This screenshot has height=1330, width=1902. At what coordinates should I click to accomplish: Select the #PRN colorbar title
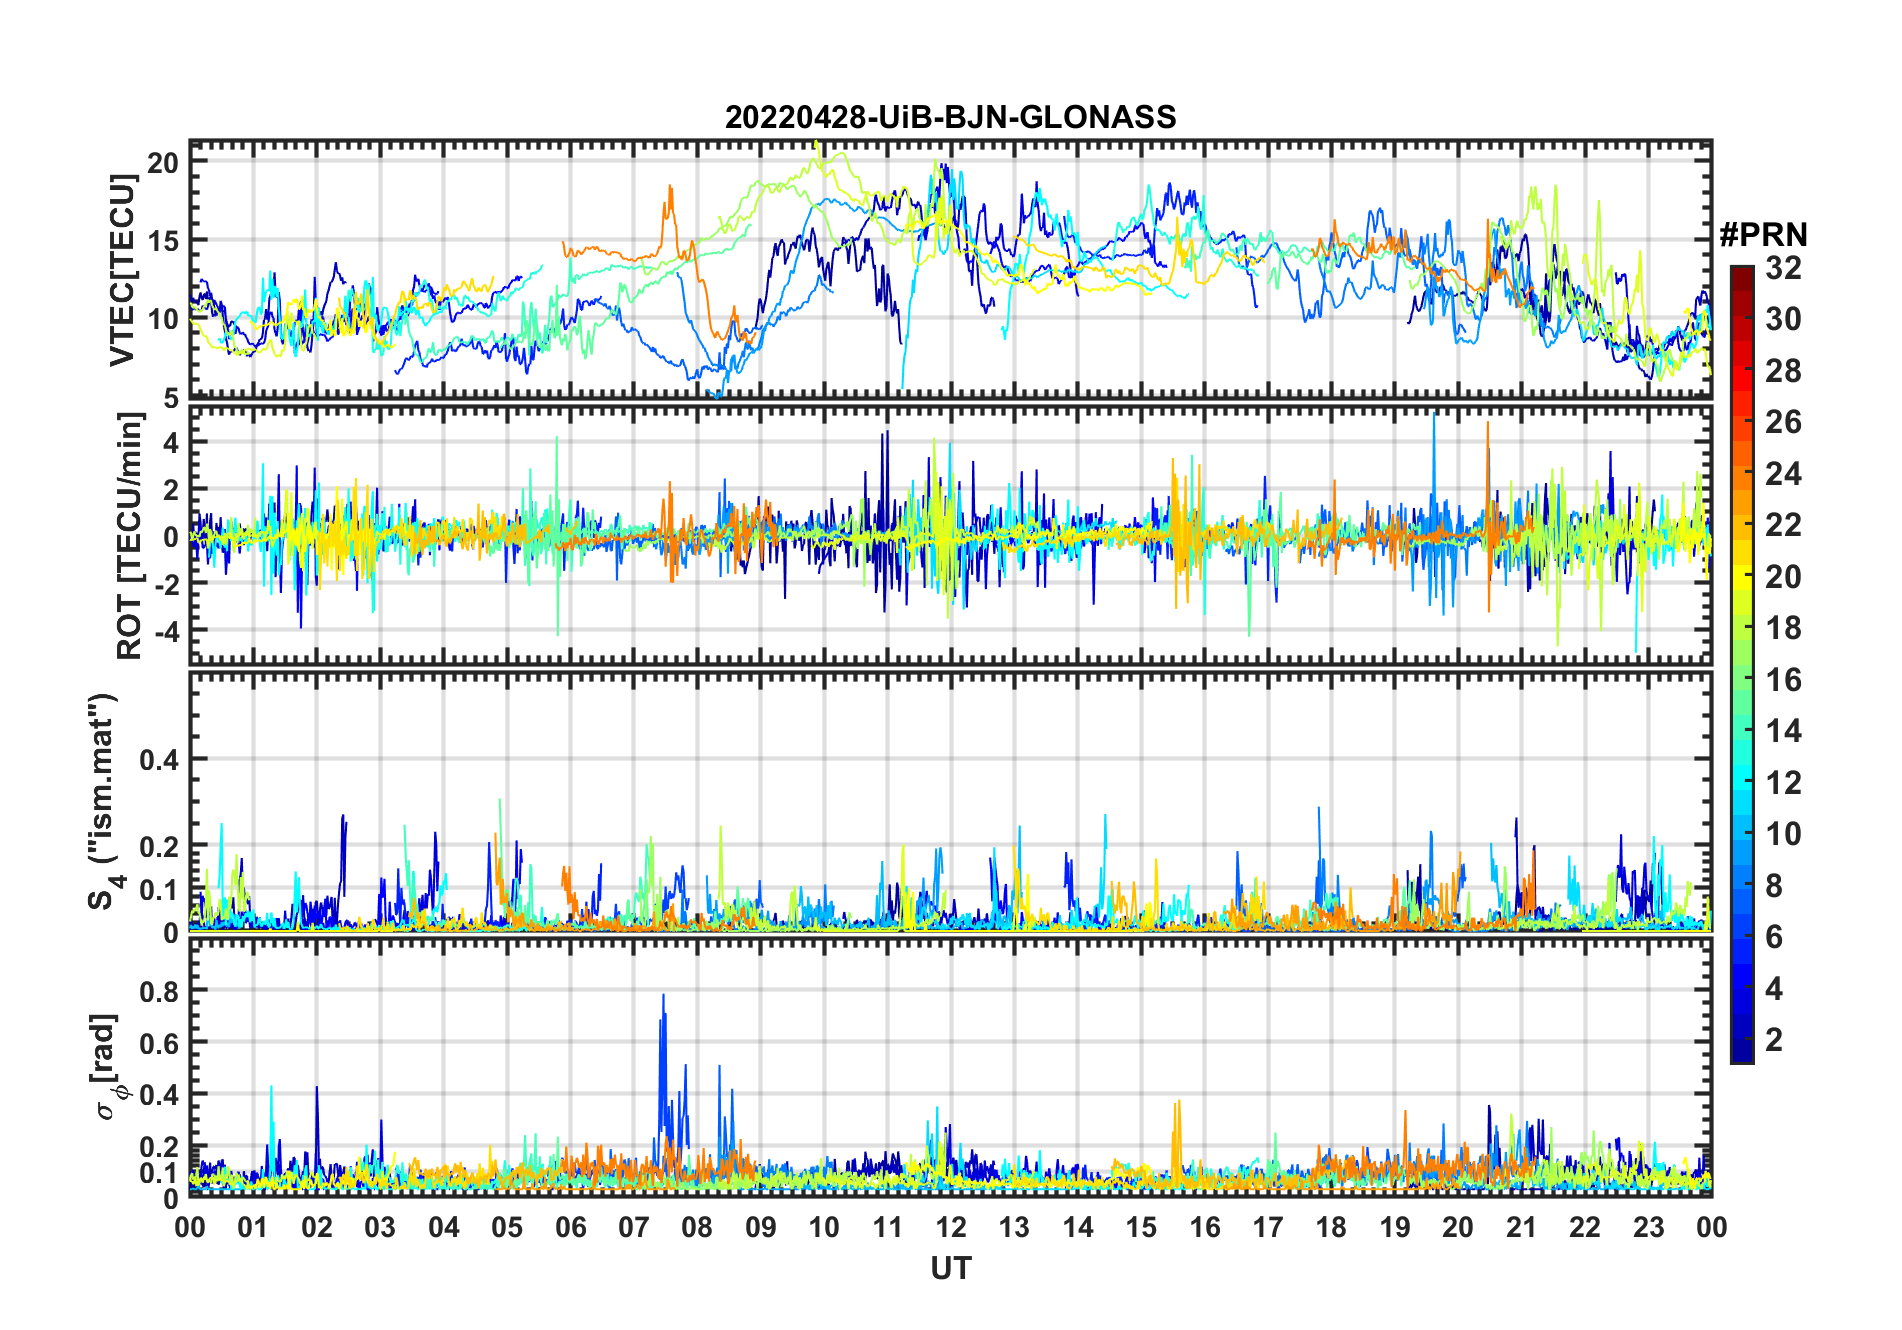(x=1763, y=235)
